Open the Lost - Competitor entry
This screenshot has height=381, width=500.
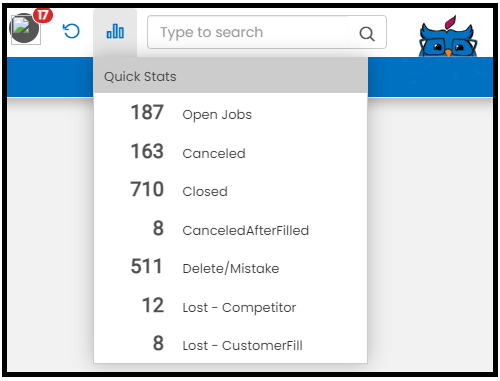230,306
